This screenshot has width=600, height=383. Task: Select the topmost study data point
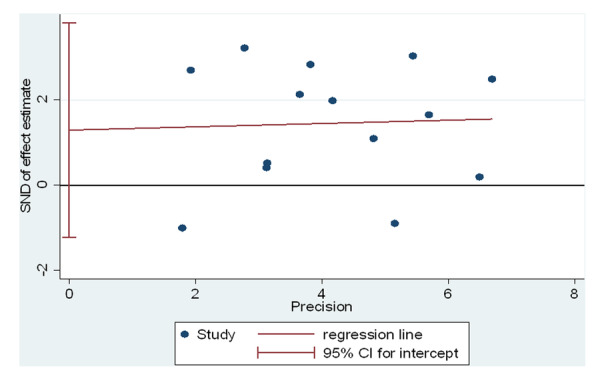click(x=245, y=48)
